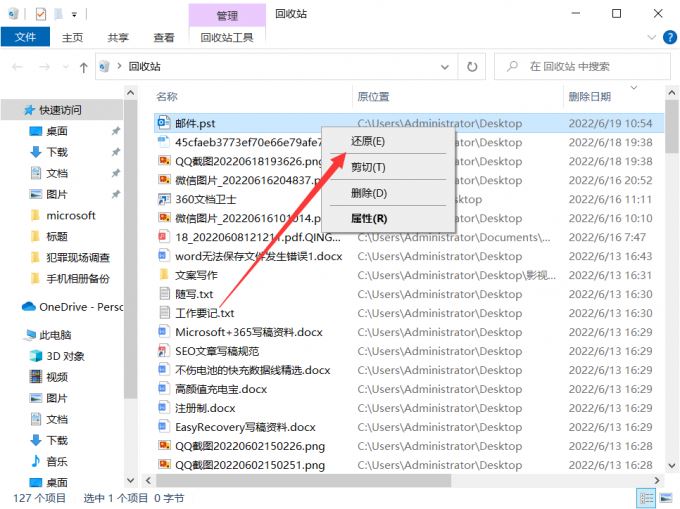
Task: Click the 邮件.pst file icon
Action: (164, 123)
